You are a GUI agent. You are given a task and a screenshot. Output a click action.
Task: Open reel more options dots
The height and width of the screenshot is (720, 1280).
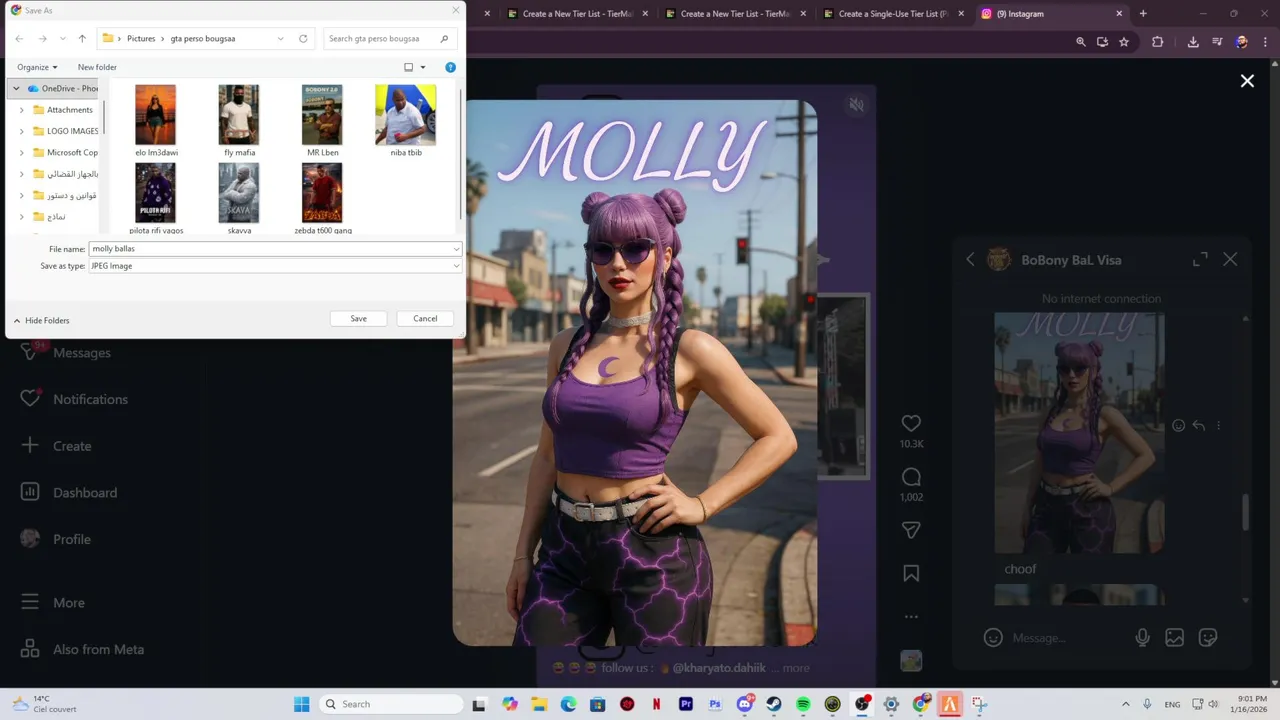[x=911, y=616]
